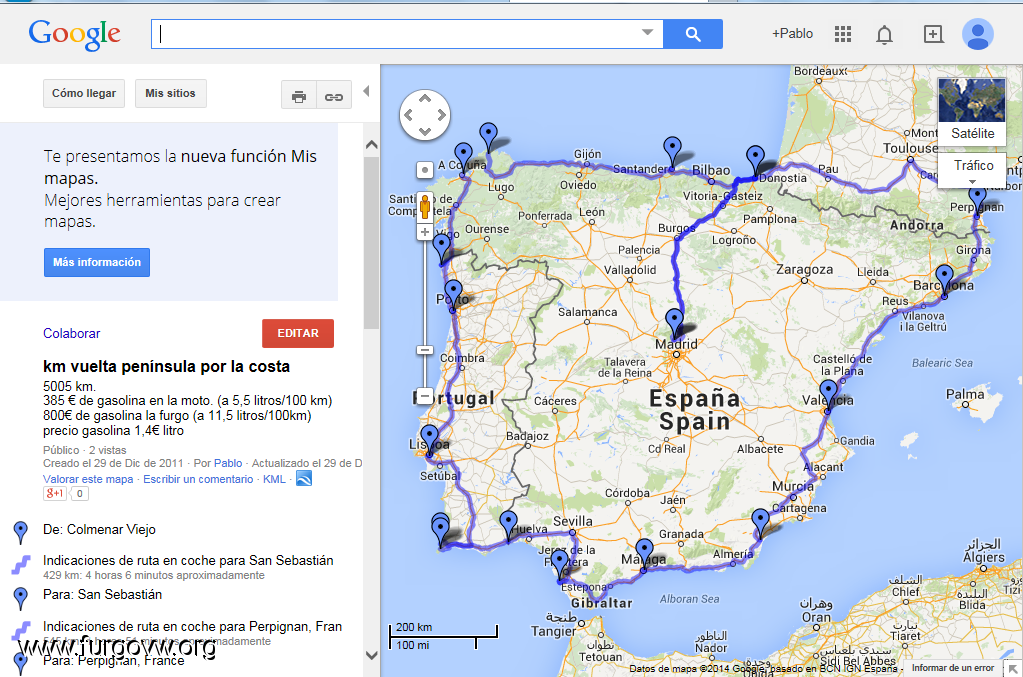Collapse the overview map corner arrow
Screen dimensions: 1023x677
click(1013, 669)
